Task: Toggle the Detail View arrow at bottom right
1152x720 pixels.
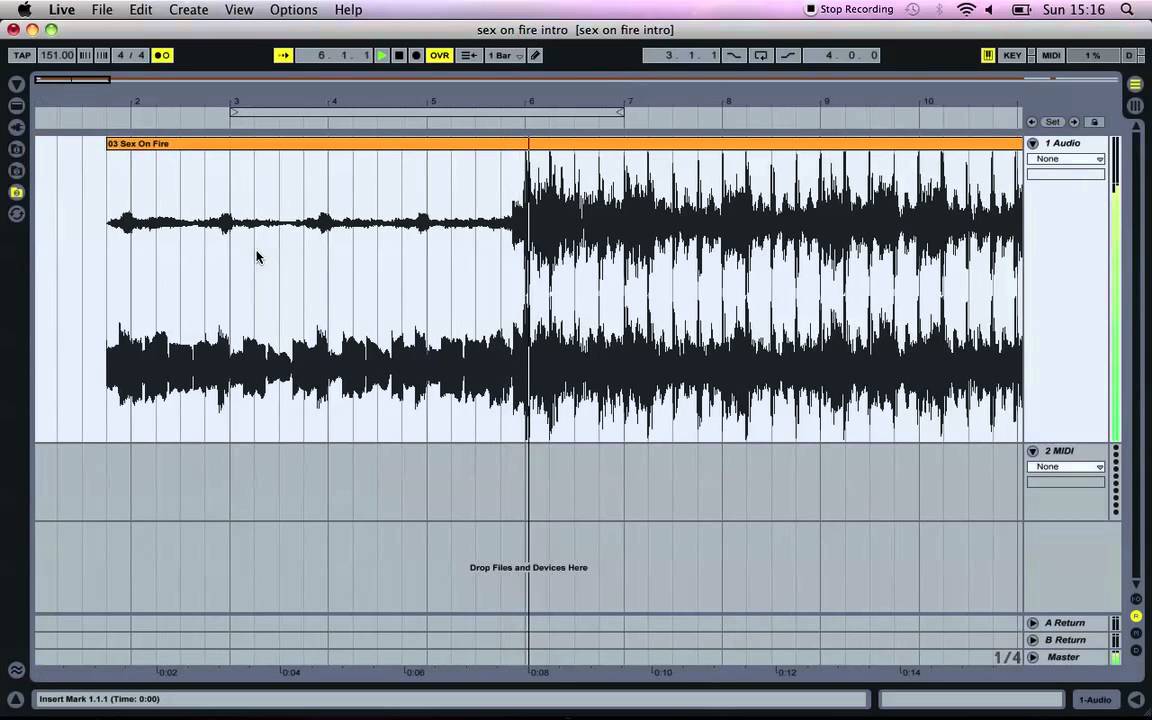Action: click(1136, 699)
